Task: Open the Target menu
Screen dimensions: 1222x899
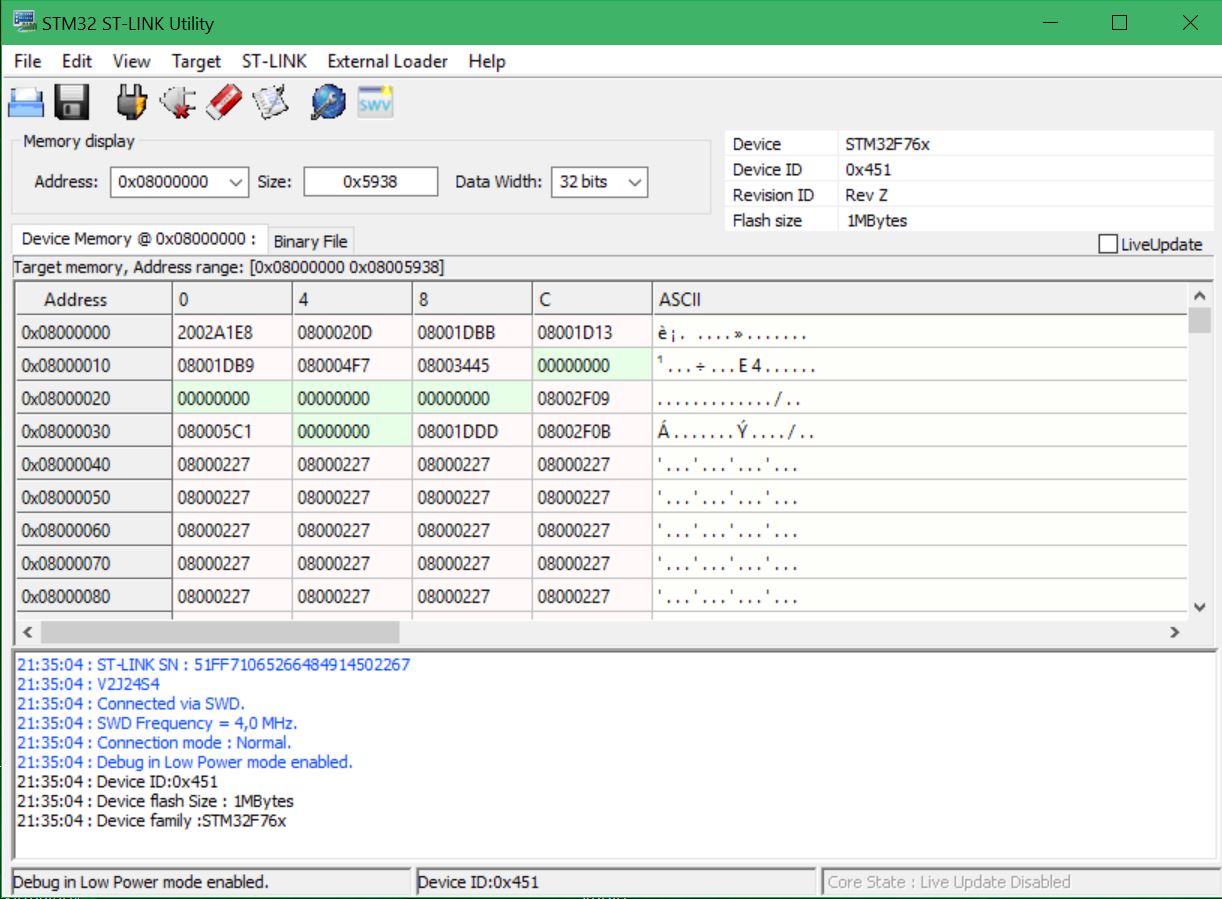Action: 196,61
